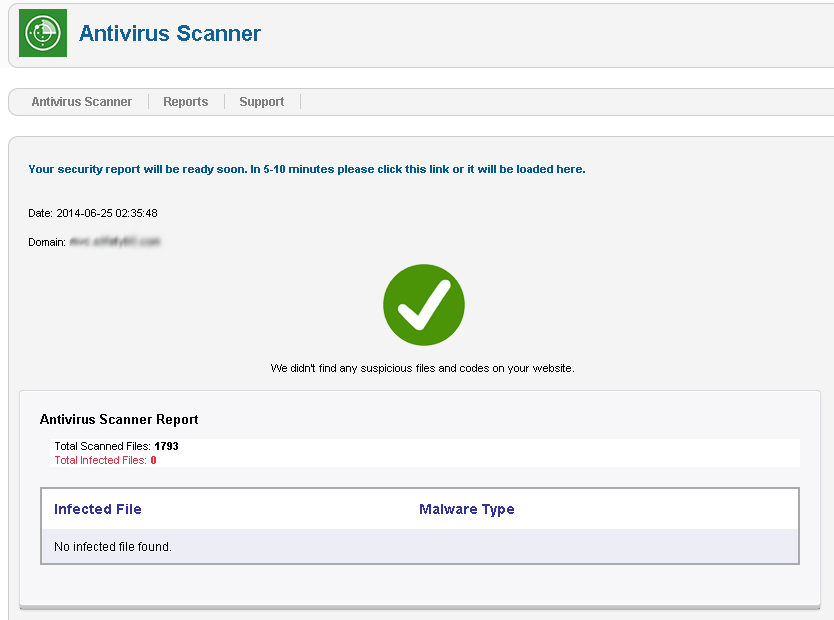Click the no suspicious files found message
The image size is (834, 620).
pyautogui.click(x=422, y=368)
